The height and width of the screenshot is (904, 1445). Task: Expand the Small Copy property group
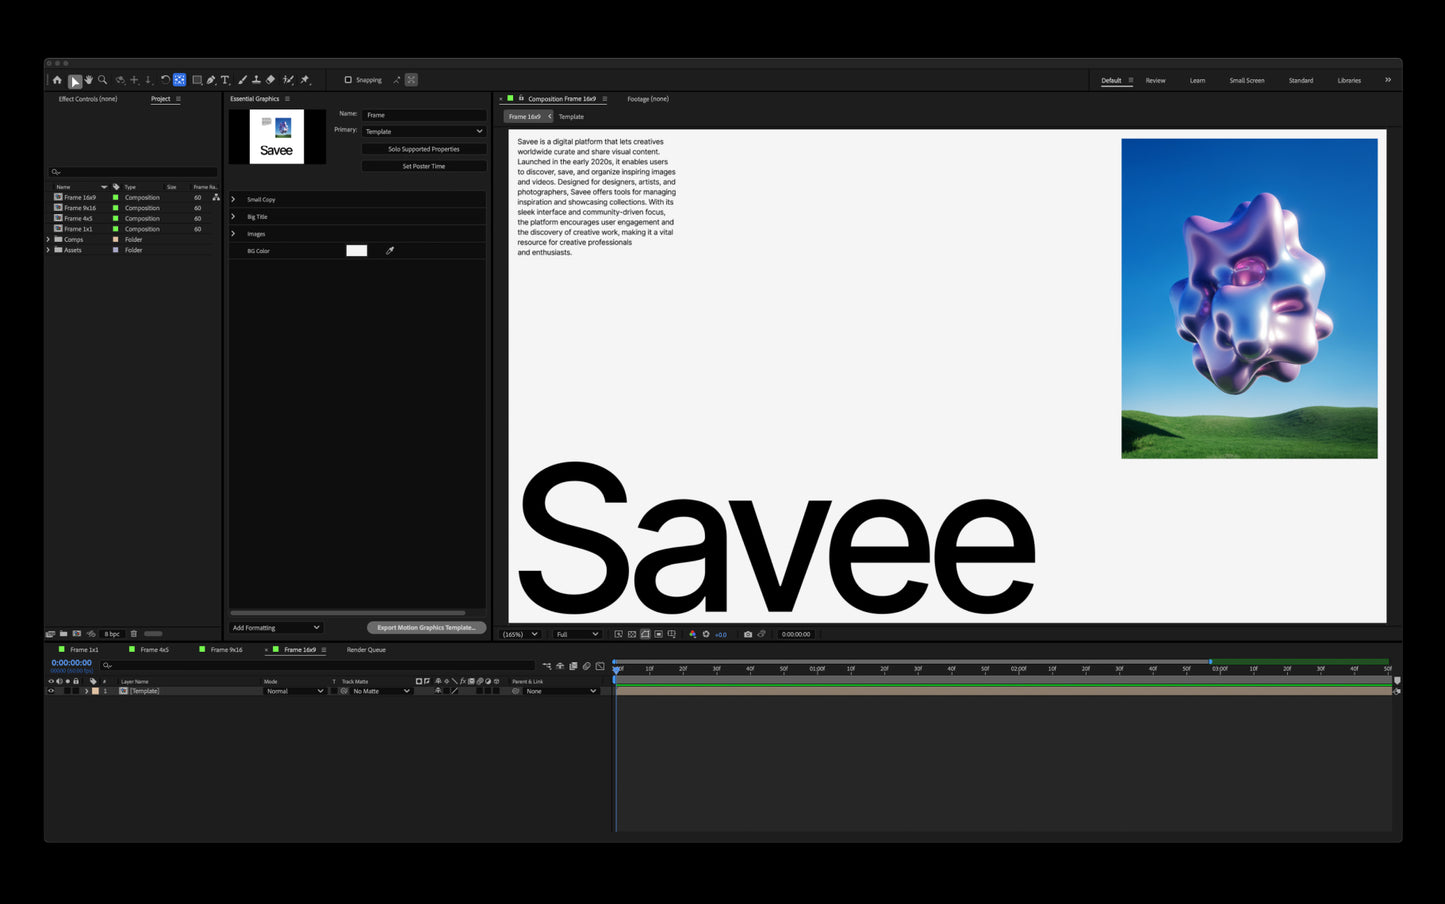pyautogui.click(x=234, y=199)
